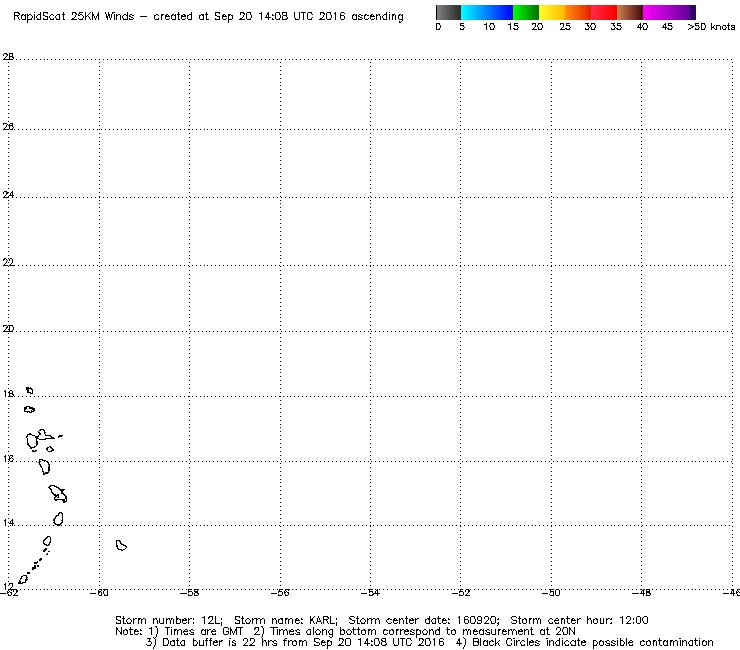Click the '25' legend scale number
Viewport: 740px width, 650px height.
[565, 27]
